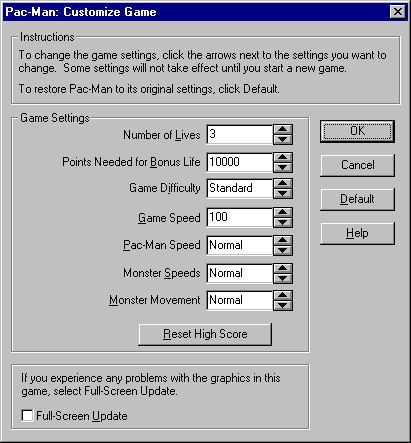Enable the Full-Screen Update checkbox

tap(27, 416)
